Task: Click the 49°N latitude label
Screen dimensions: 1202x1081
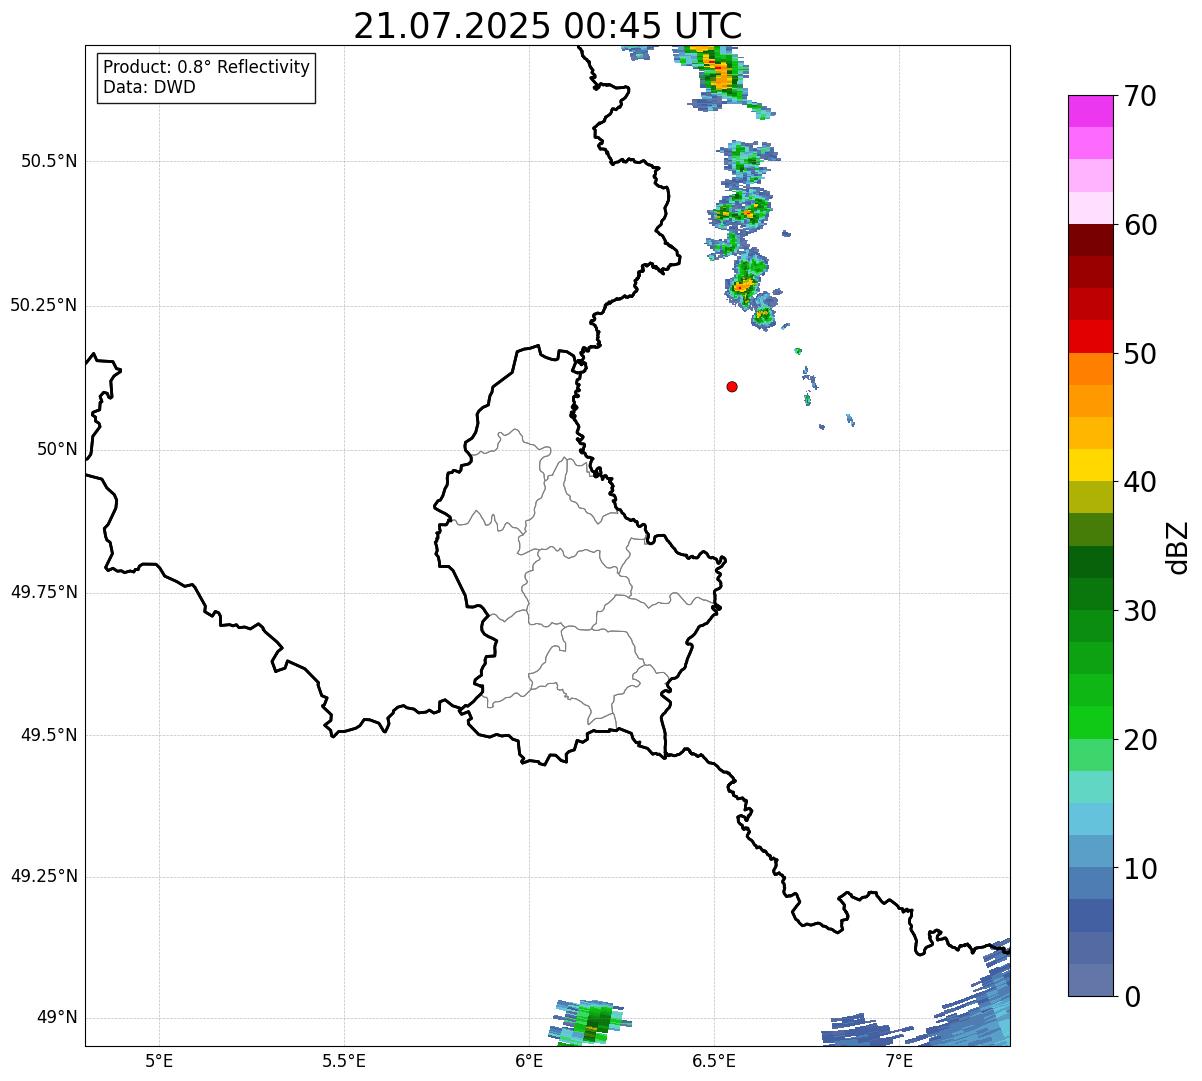Action: 57,1018
